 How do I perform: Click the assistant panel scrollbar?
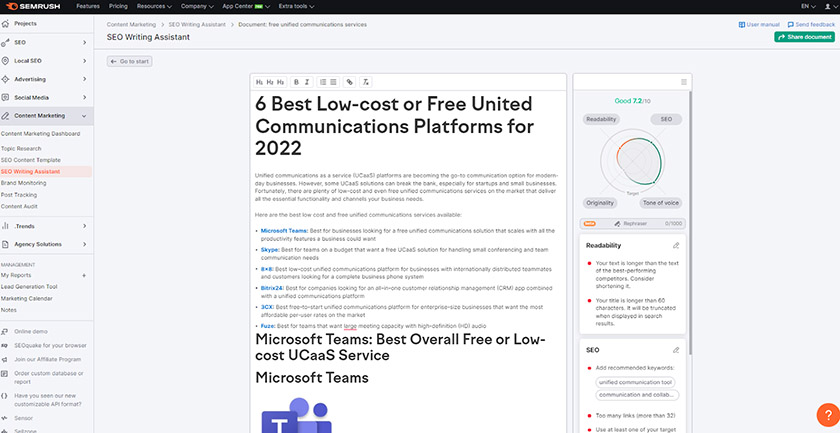coord(690,222)
